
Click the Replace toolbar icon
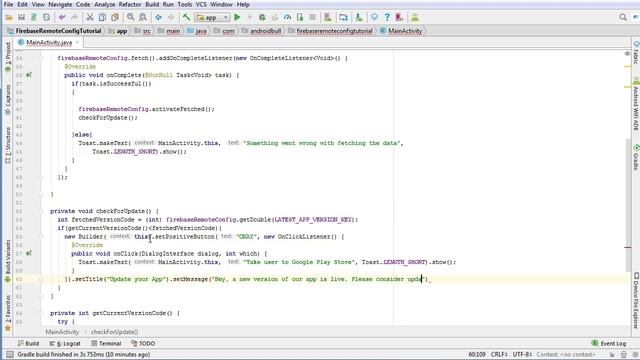tap(143, 18)
